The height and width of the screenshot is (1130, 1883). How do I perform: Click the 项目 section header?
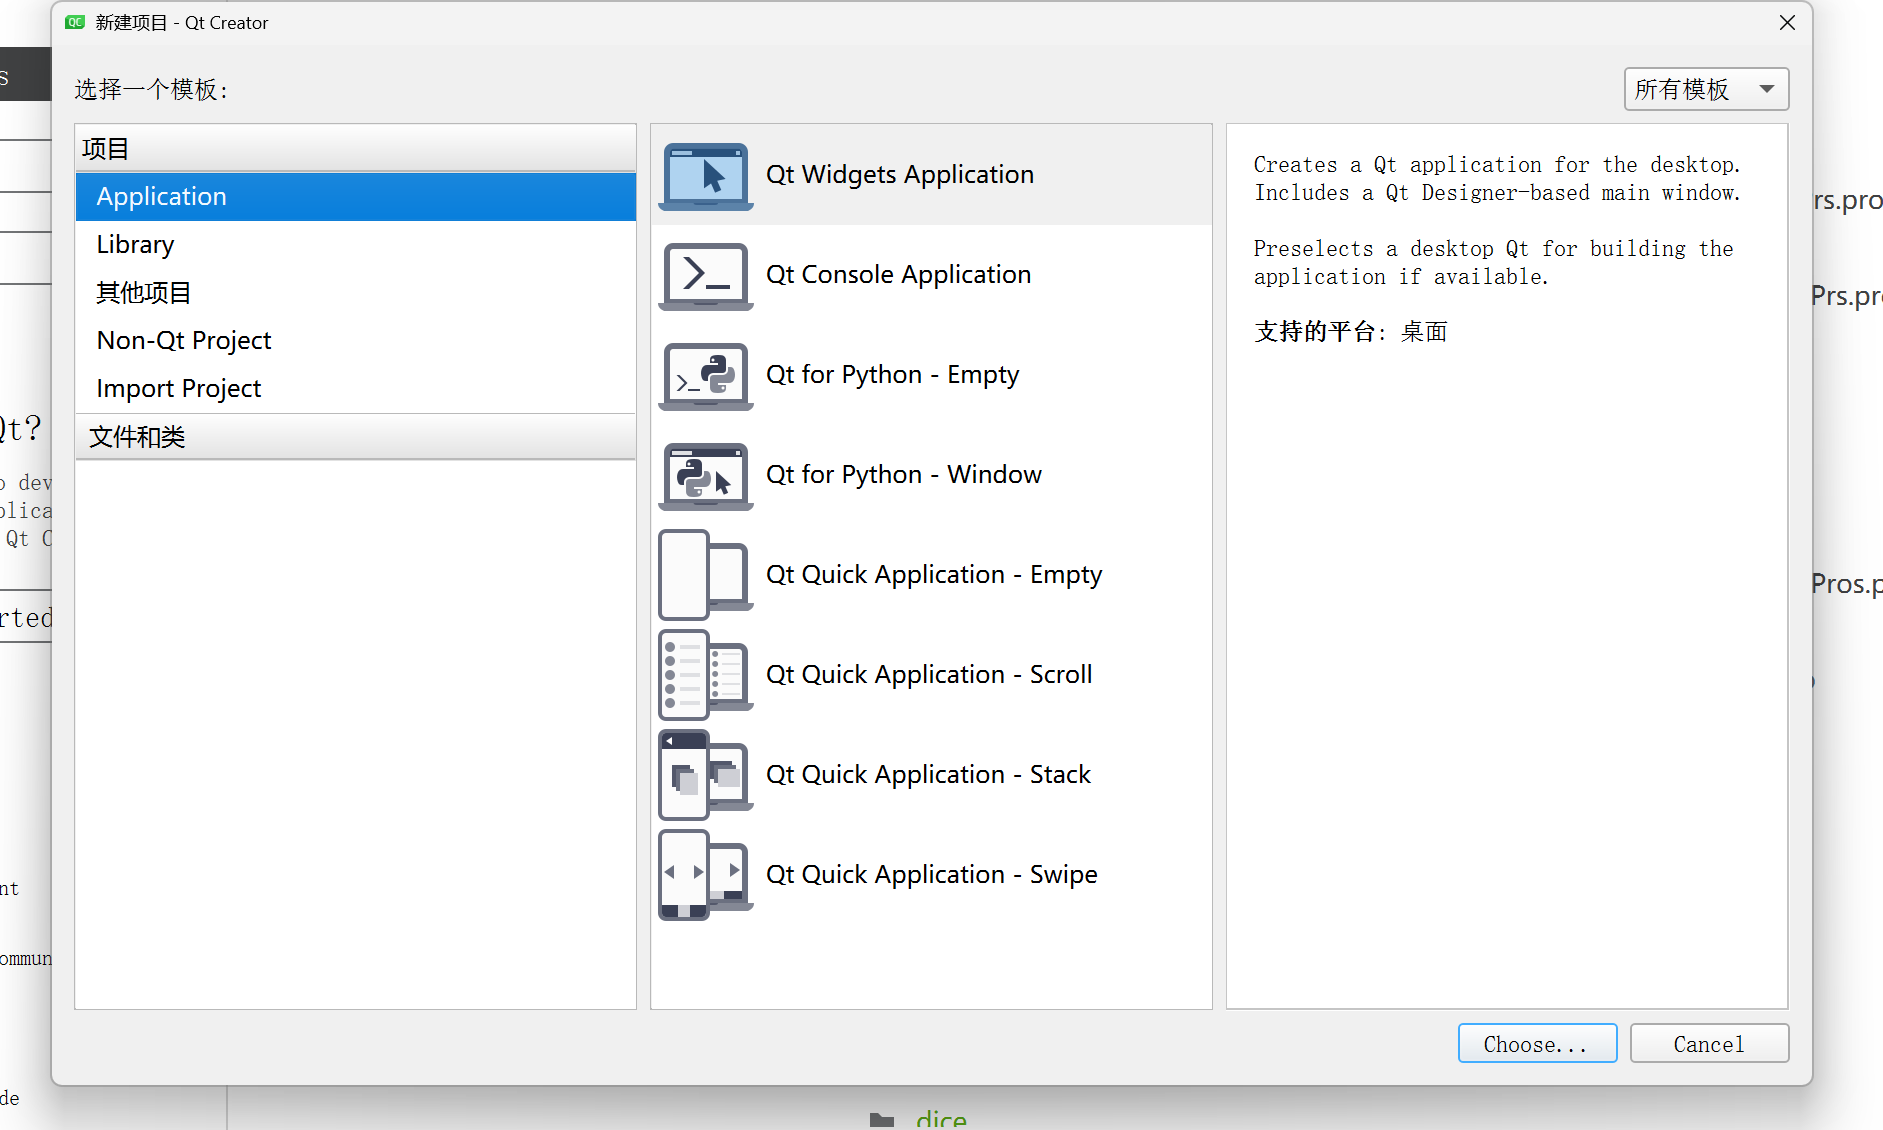[x=356, y=149]
